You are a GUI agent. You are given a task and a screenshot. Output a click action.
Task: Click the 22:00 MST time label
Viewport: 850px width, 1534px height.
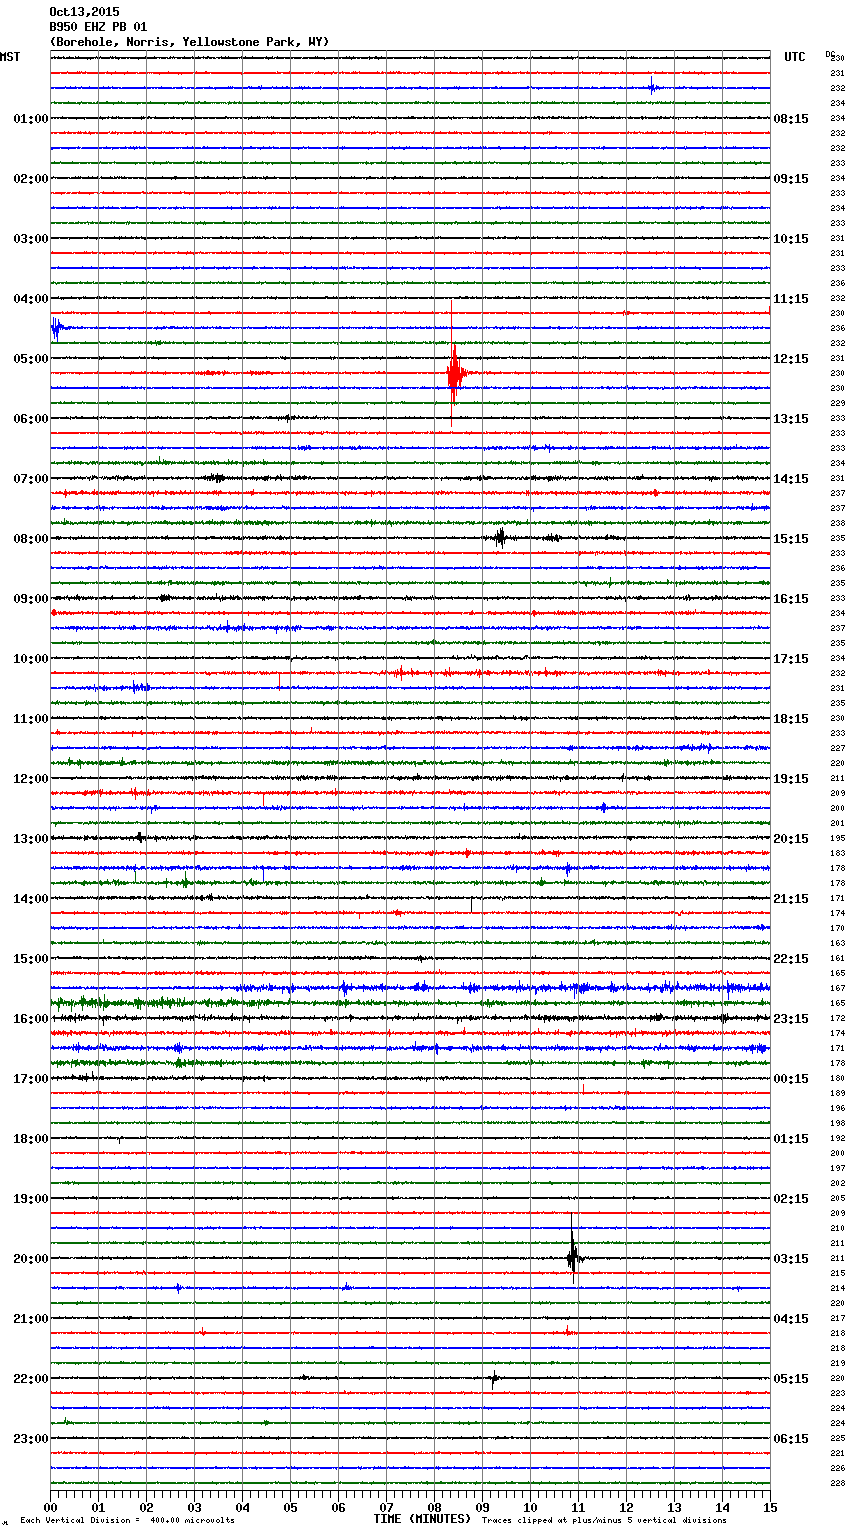pos(30,1379)
